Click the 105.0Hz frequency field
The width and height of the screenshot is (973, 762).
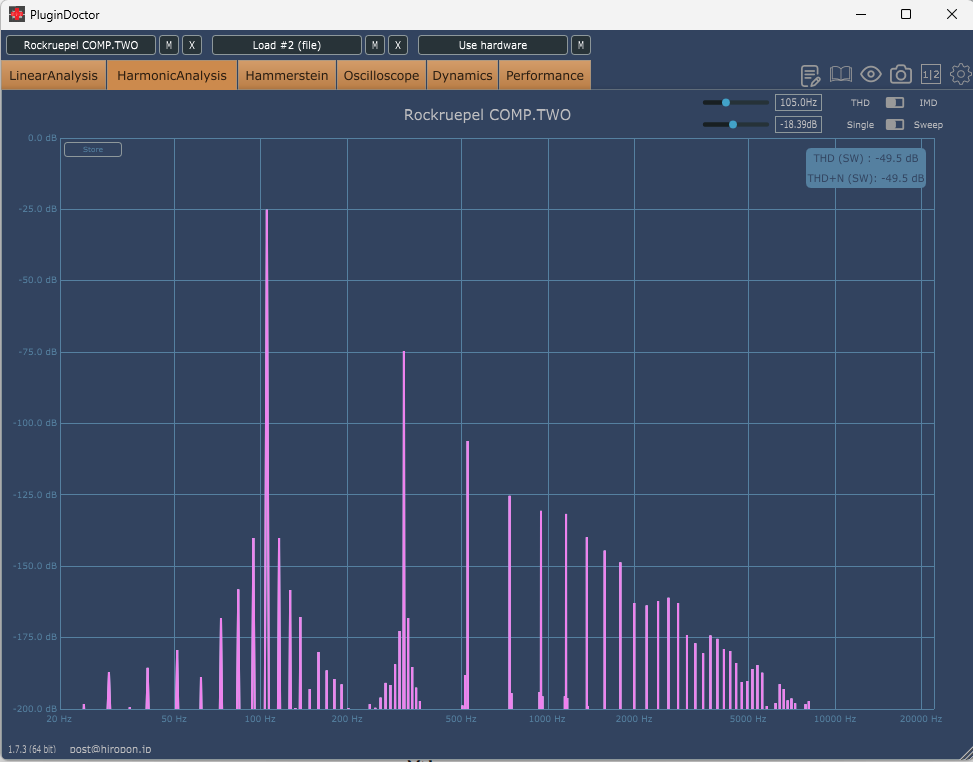[x=798, y=102]
